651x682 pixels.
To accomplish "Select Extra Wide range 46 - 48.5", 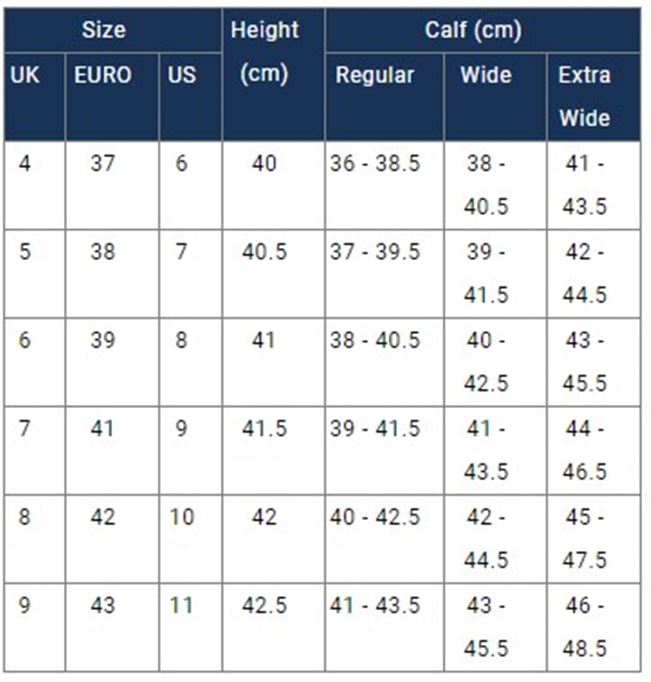I will click(585, 627).
